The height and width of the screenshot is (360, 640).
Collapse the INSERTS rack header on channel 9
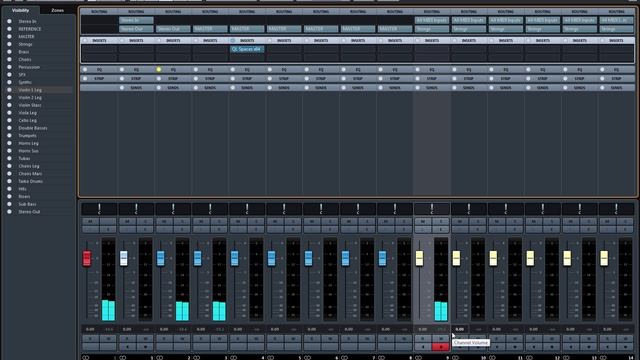[432, 40]
